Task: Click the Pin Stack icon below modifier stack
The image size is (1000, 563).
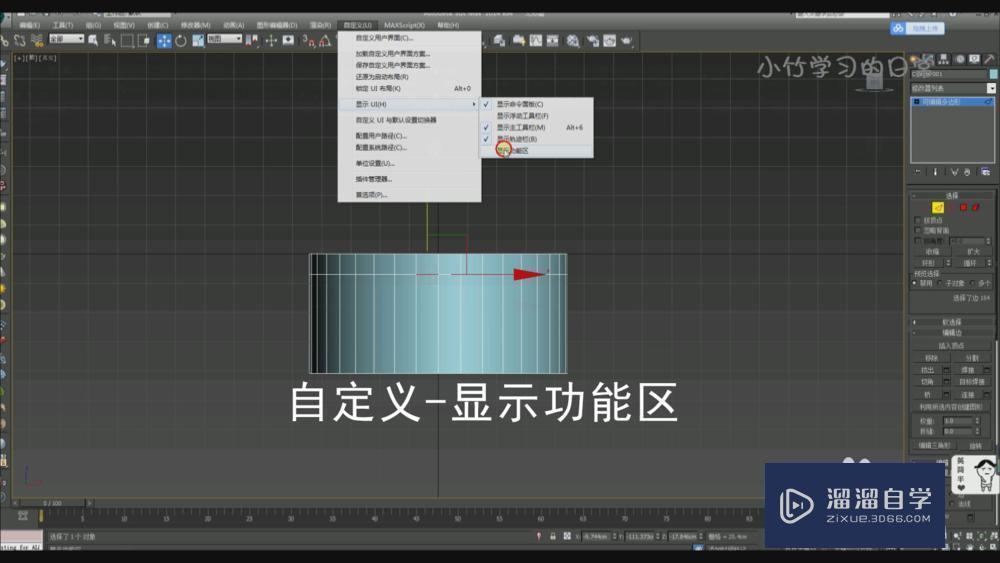Action: (918, 172)
